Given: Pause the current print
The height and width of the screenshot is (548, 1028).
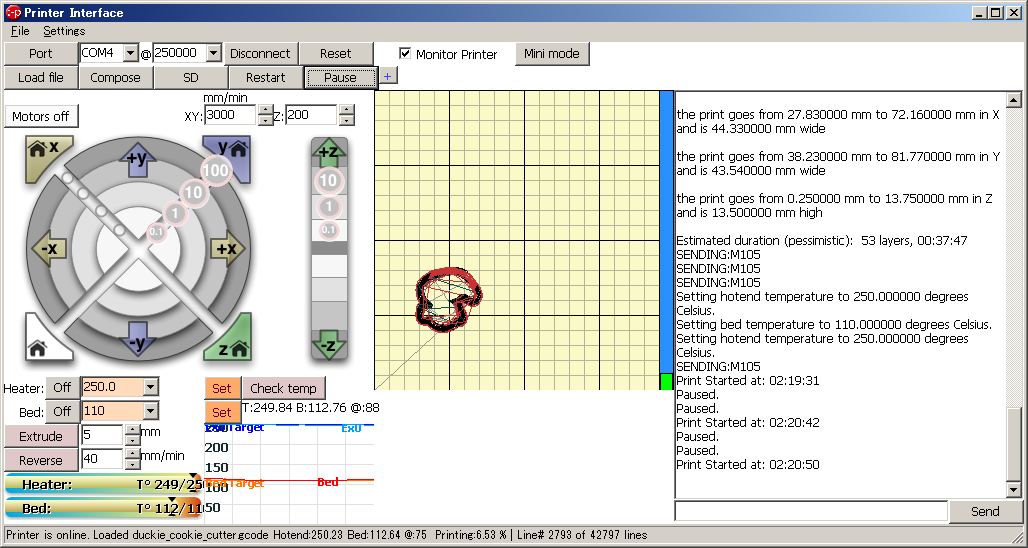Looking at the screenshot, I should pyautogui.click(x=340, y=77).
